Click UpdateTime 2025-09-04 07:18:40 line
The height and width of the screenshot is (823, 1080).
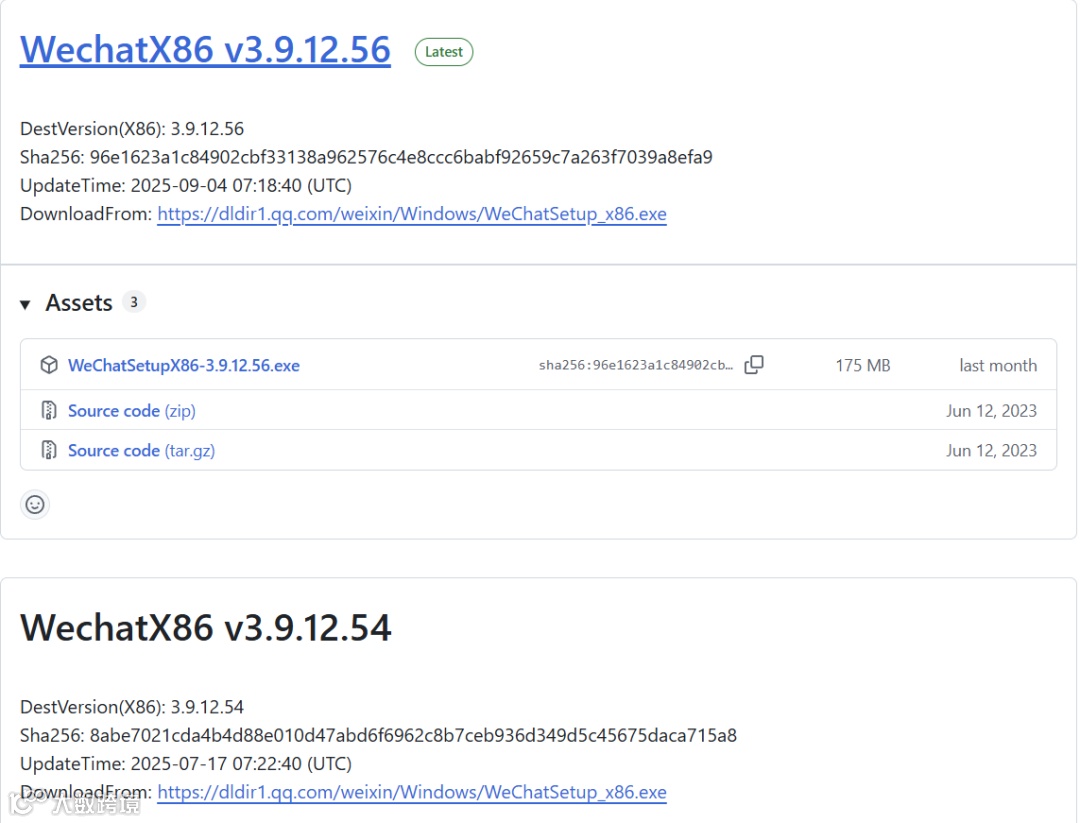point(186,186)
